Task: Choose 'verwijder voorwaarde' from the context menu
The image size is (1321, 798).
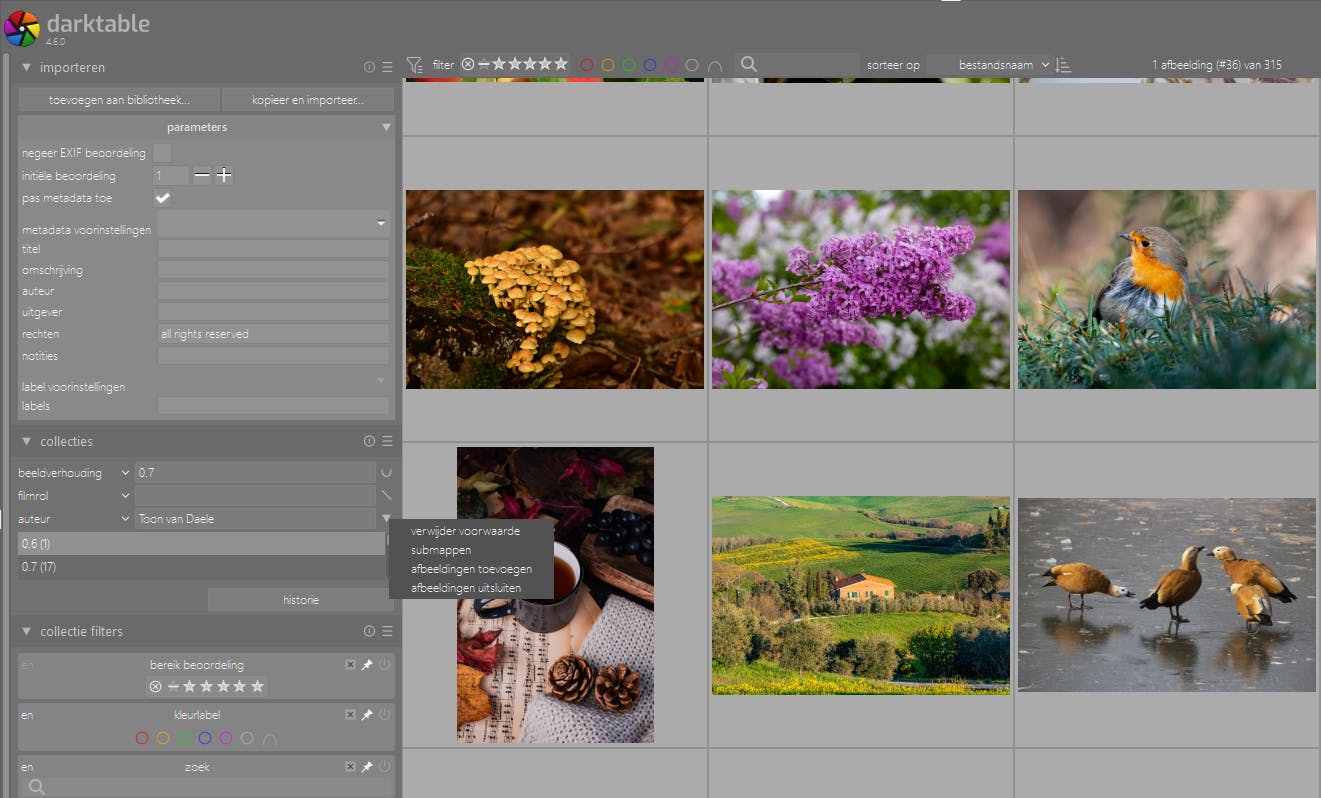Action: pos(465,531)
